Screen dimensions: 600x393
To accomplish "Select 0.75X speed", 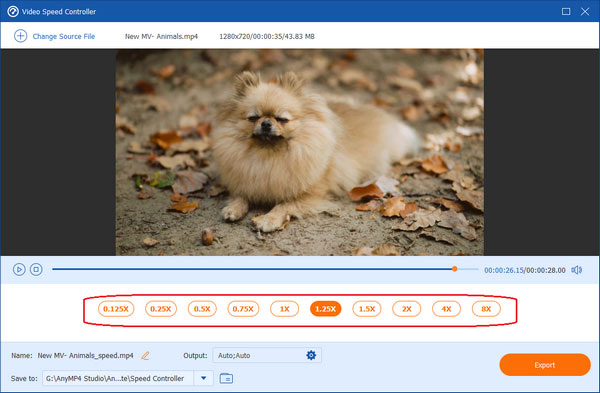I will 243,309.
